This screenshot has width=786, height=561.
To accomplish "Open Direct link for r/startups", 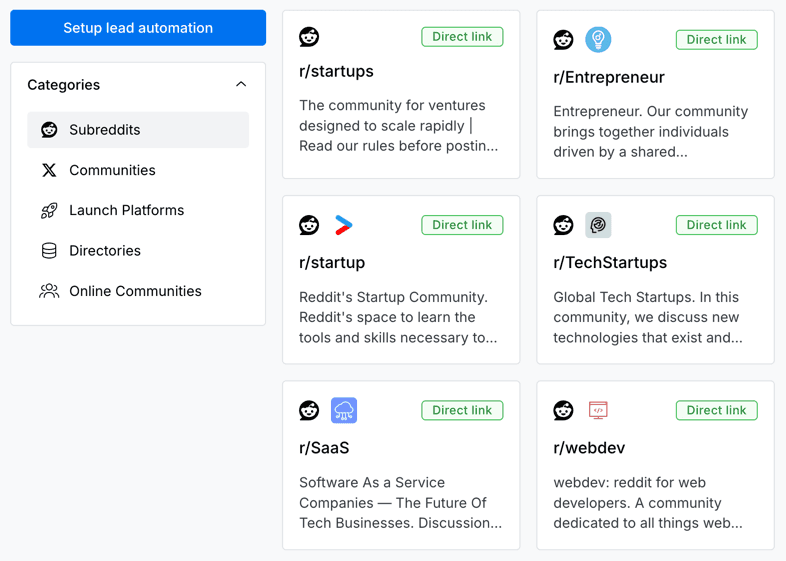I will tap(462, 37).
